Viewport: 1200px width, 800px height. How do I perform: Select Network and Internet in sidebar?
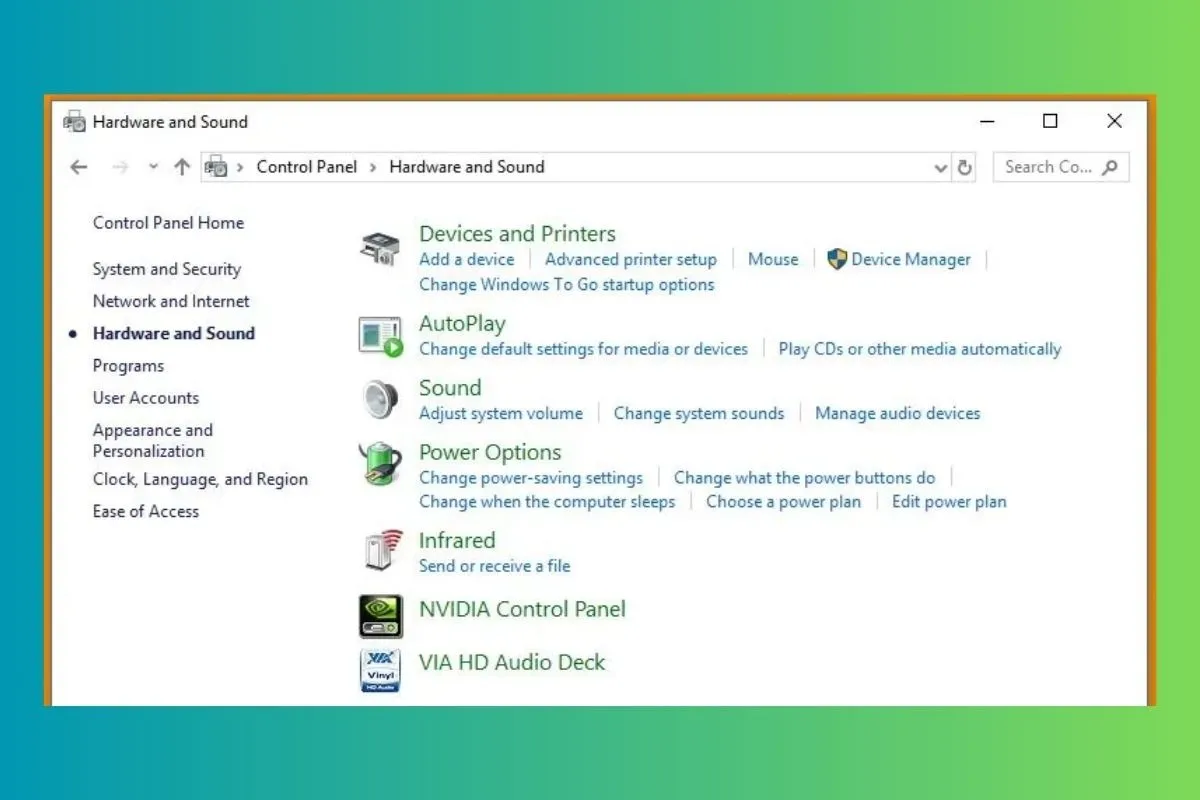[x=171, y=301]
